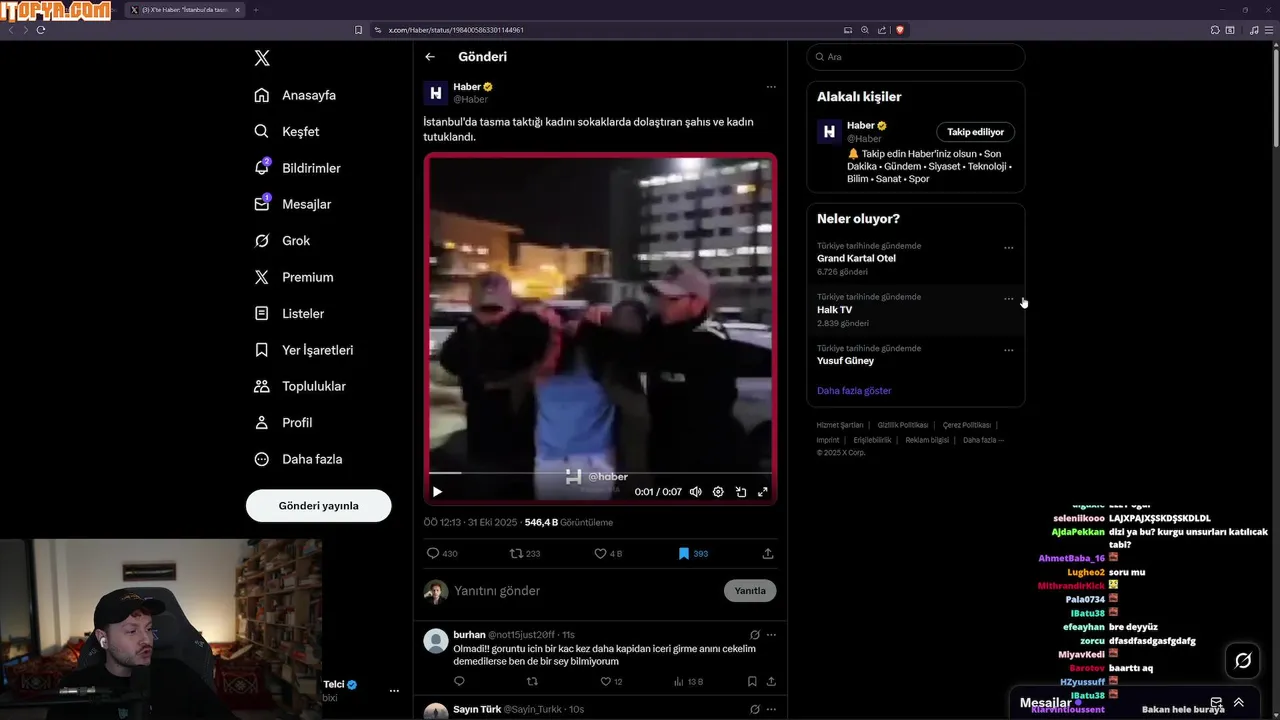
Task: View analytics of burhan's comment
Action: 688,681
